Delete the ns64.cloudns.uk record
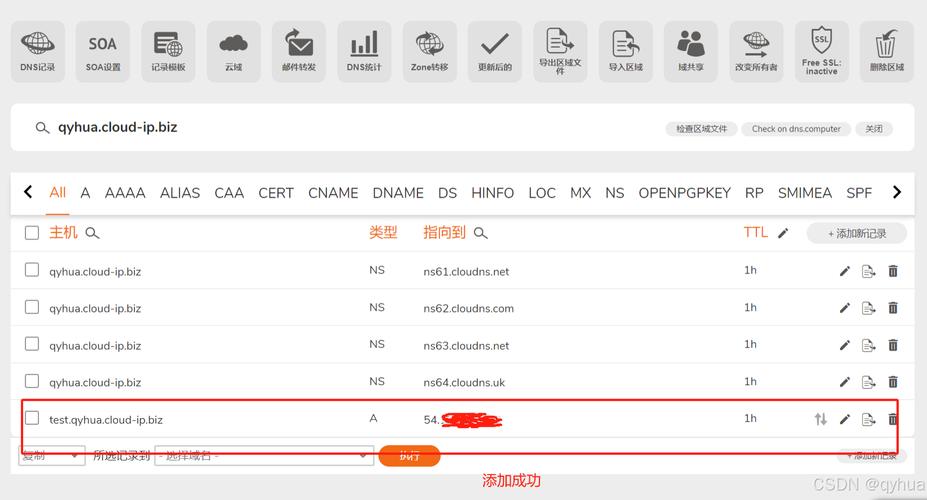The height and width of the screenshot is (500, 927). [x=893, y=382]
